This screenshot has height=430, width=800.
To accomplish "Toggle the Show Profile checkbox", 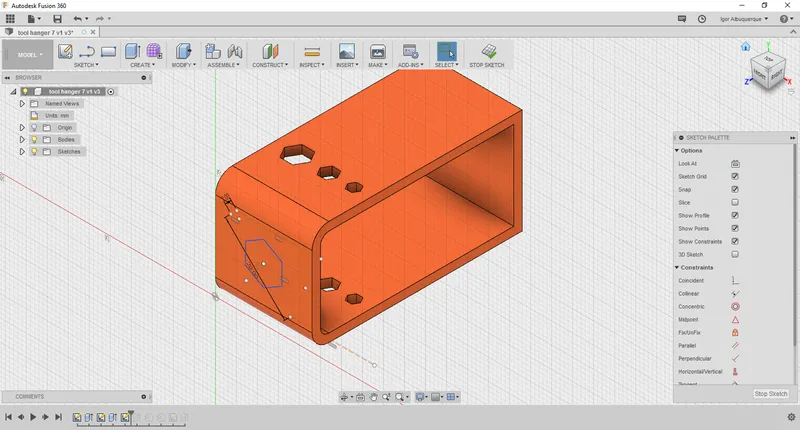I will [x=735, y=215].
